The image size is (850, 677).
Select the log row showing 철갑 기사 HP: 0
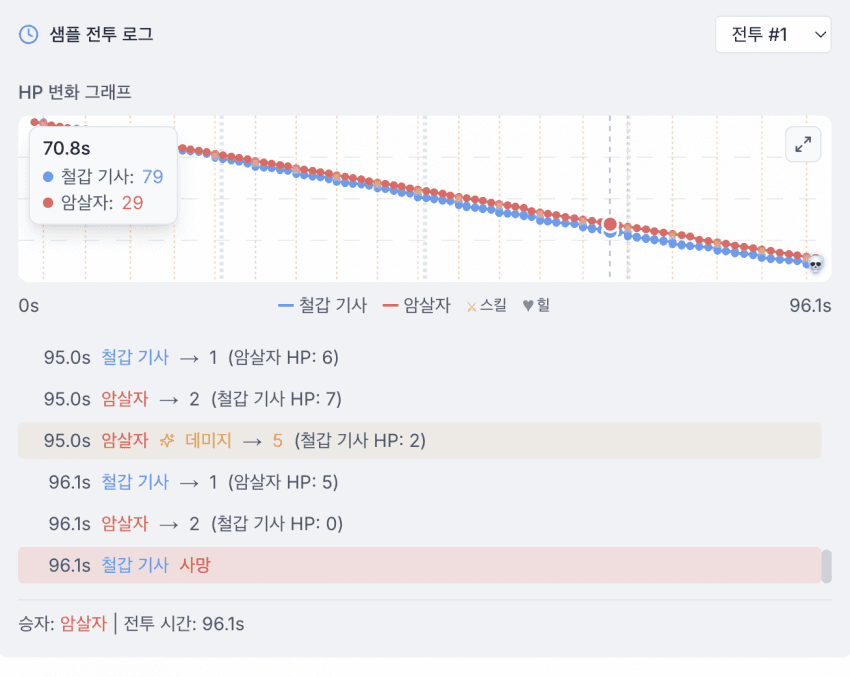[420, 523]
